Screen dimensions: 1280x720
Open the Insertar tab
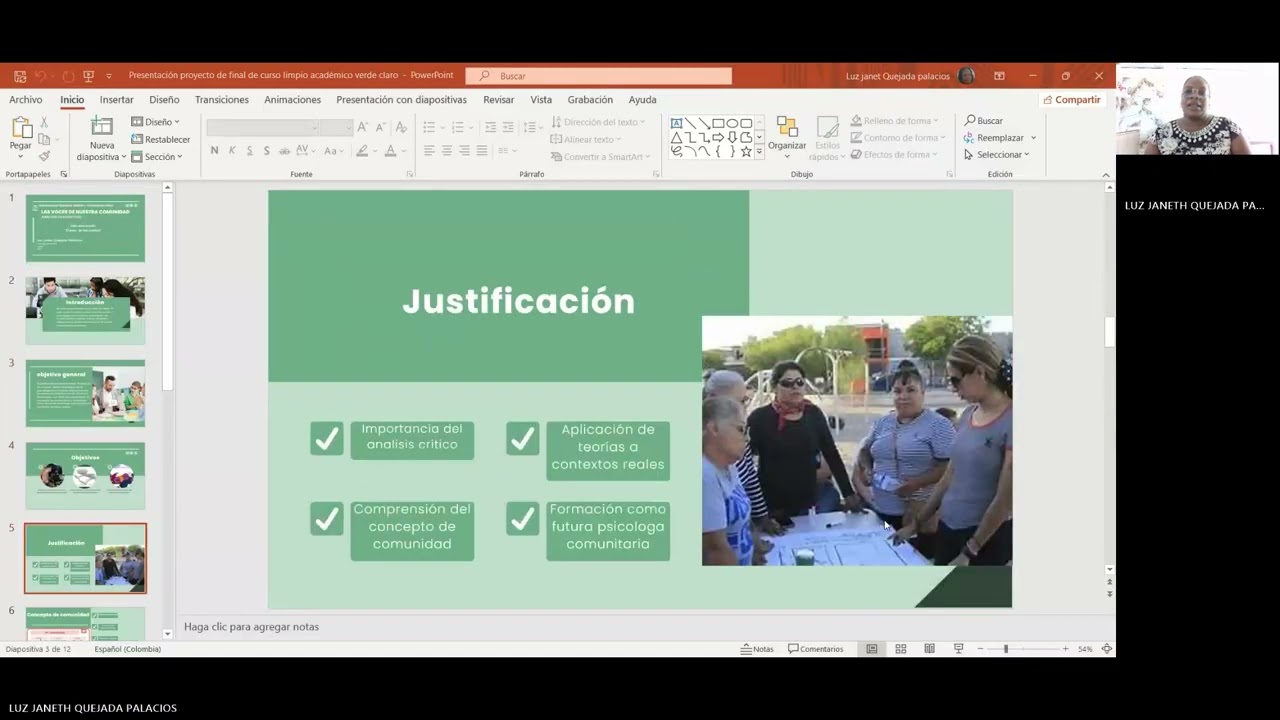pyautogui.click(x=117, y=100)
